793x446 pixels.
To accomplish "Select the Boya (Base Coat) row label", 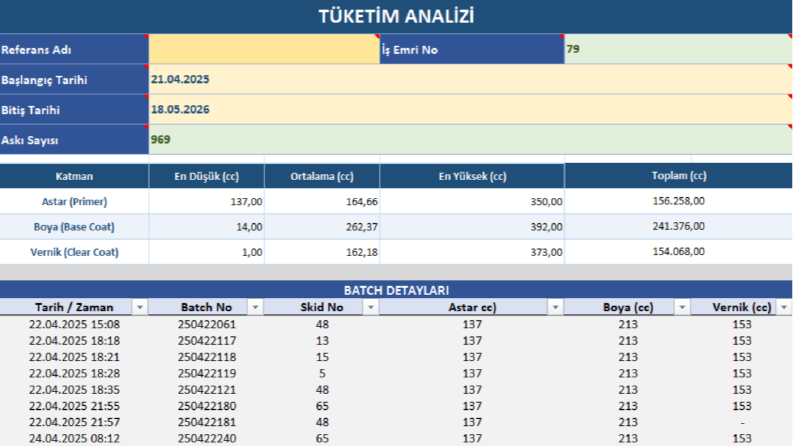I will [x=74, y=227].
